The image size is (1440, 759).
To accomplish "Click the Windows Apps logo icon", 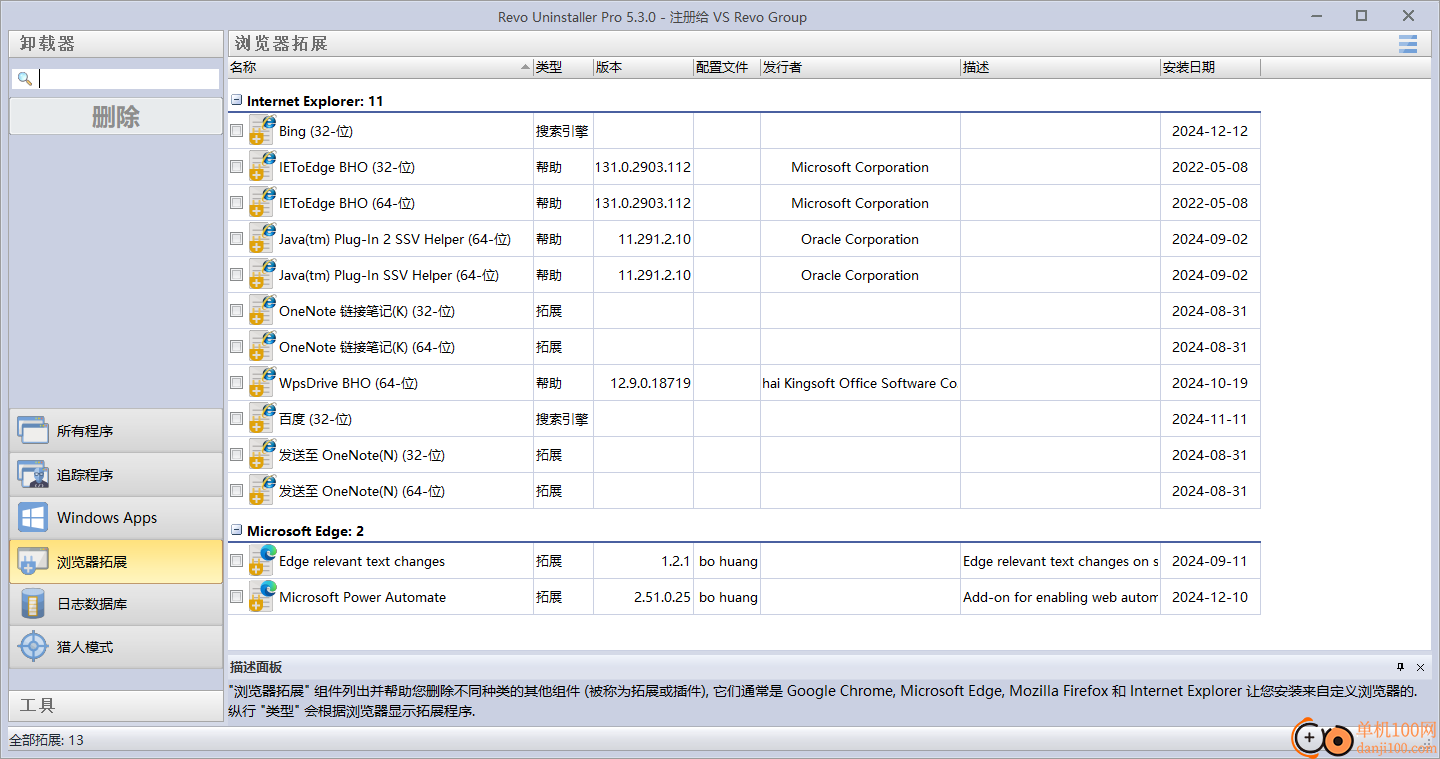I will [x=33, y=517].
